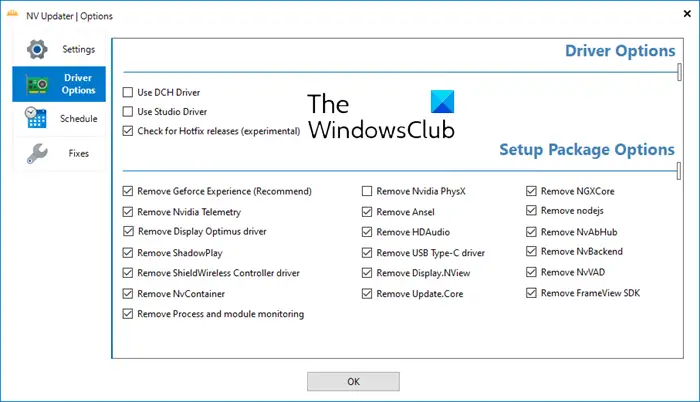
Task: Click the Setup Package Options header handle
Action: pyautogui.click(x=680, y=170)
